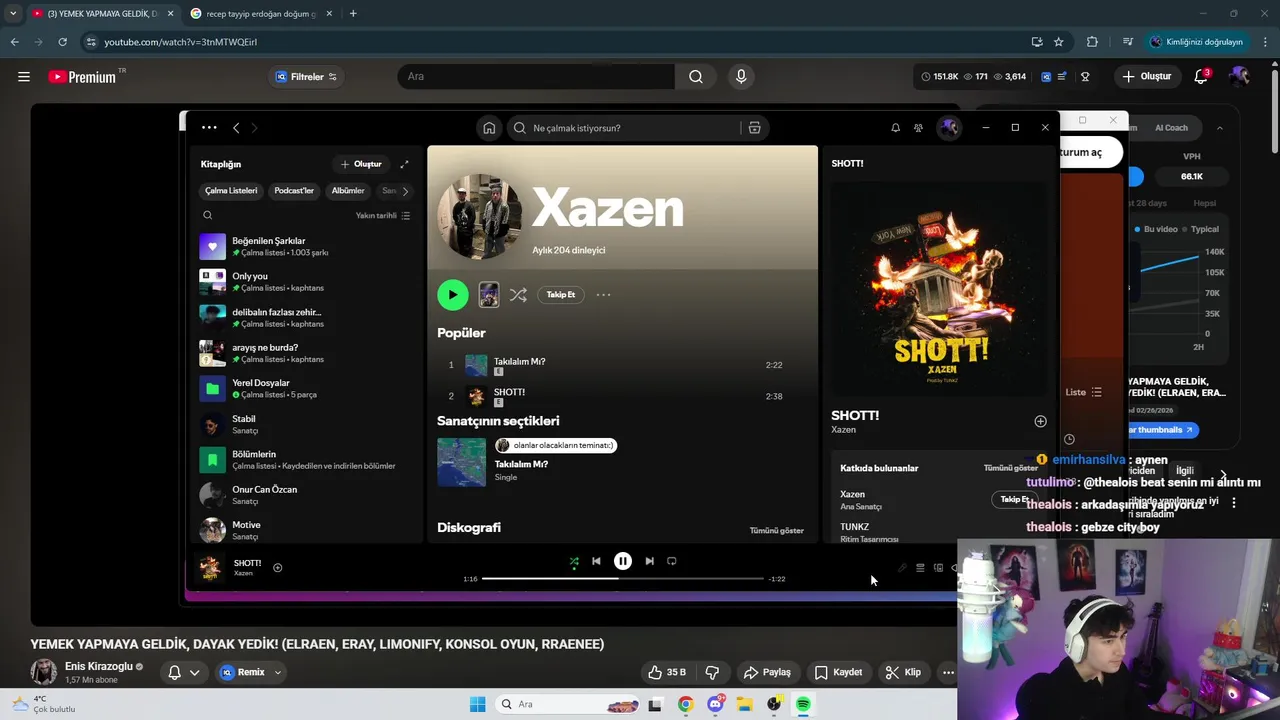Add SHOTT! to library from right panel
The width and height of the screenshot is (1280, 720).
1040,421
